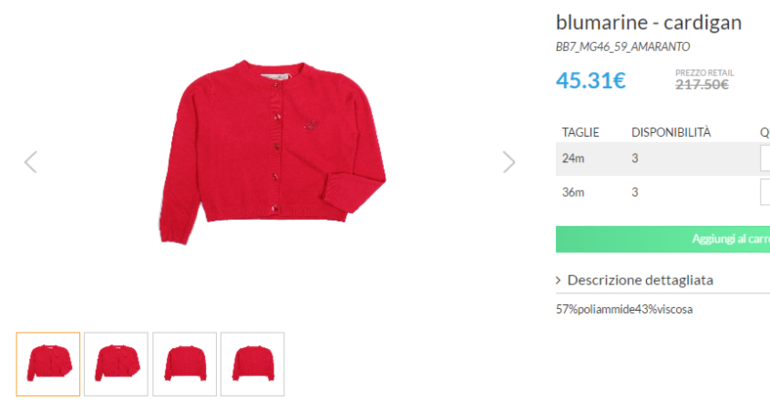
Task: Advance to the next product image
Action: pos(509,162)
